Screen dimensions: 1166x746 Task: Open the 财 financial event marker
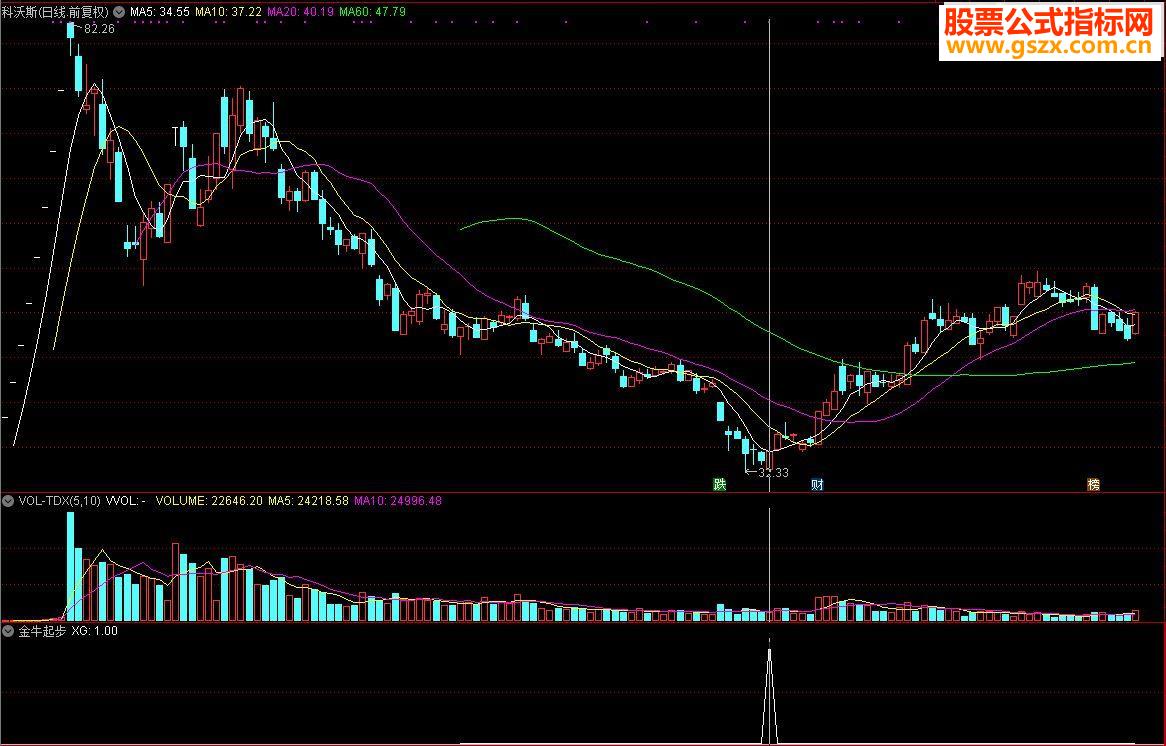(817, 485)
